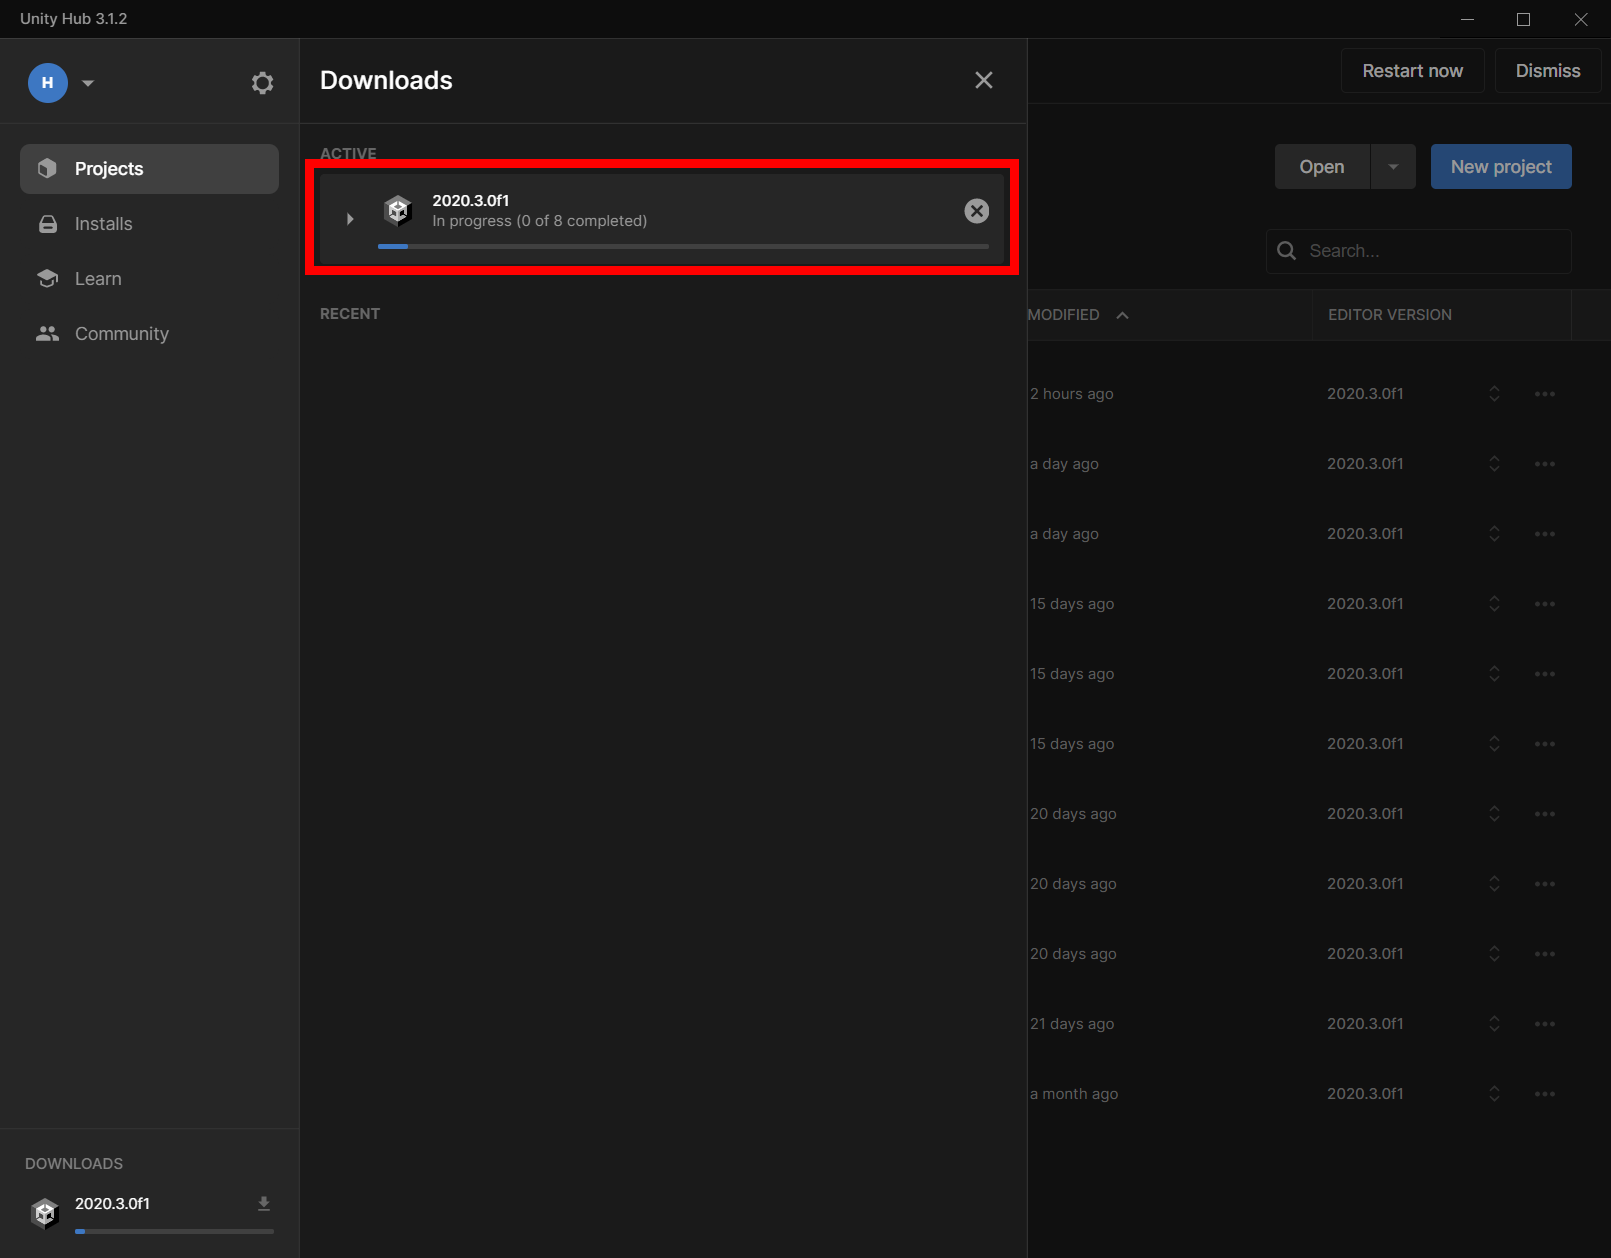The image size is (1611, 1258).
Task: Click the '2 hours ago' modified text
Action: tap(1072, 394)
